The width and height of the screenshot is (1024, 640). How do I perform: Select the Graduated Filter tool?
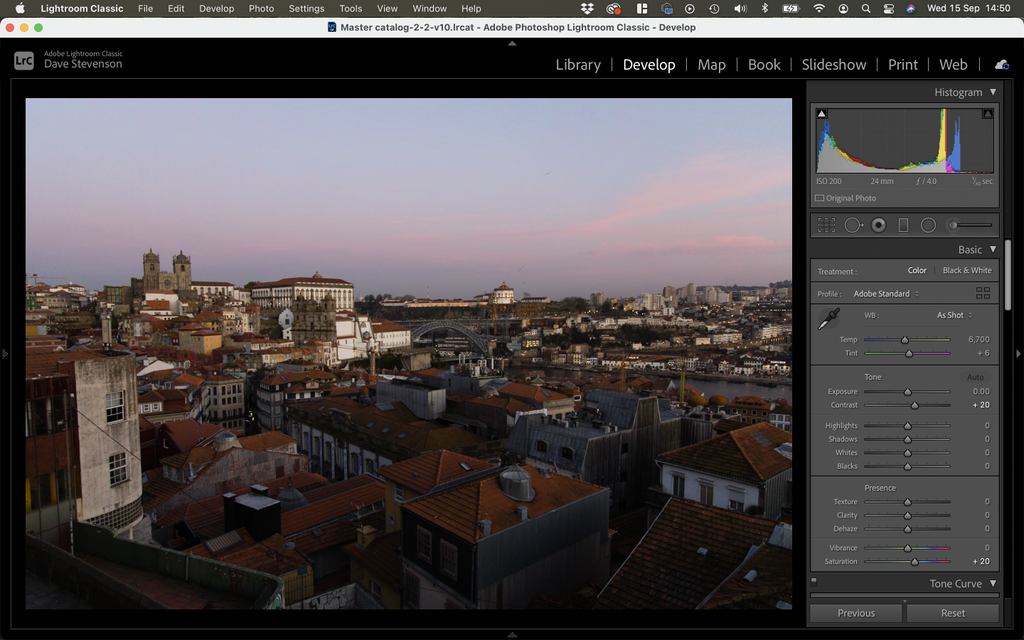pos(903,225)
